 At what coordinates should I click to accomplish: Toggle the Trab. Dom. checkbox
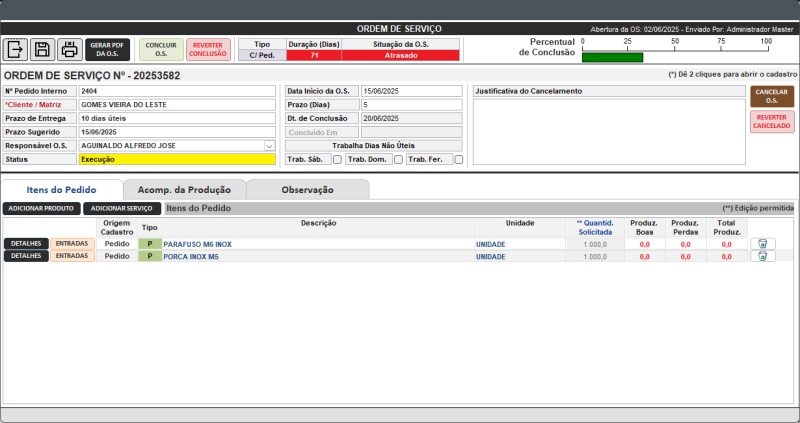pyautogui.click(x=398, y=159)
